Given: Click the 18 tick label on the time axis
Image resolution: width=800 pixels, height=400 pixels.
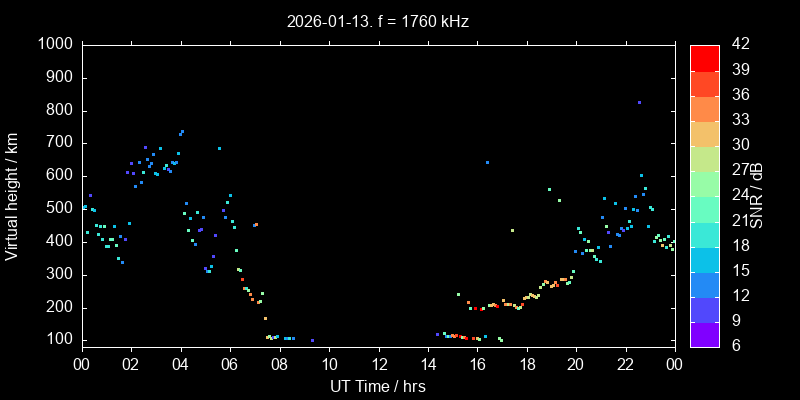Looking at the screenshot, I should [526, 365].
